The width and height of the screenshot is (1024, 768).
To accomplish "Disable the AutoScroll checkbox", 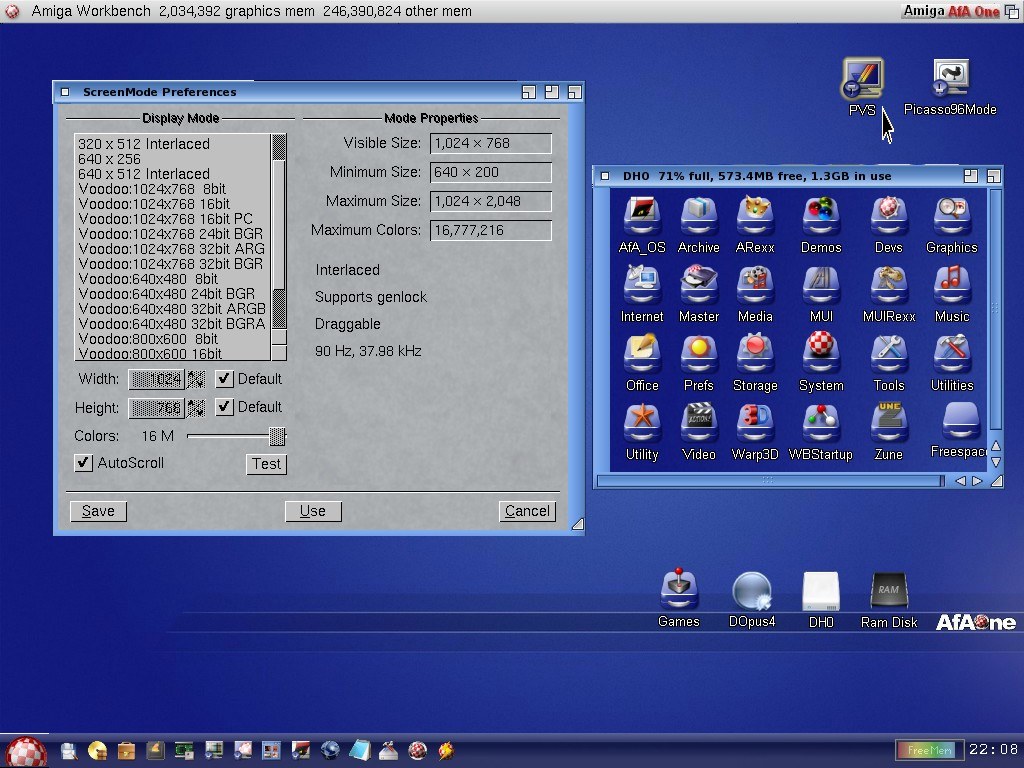I will tap(84, 463).
